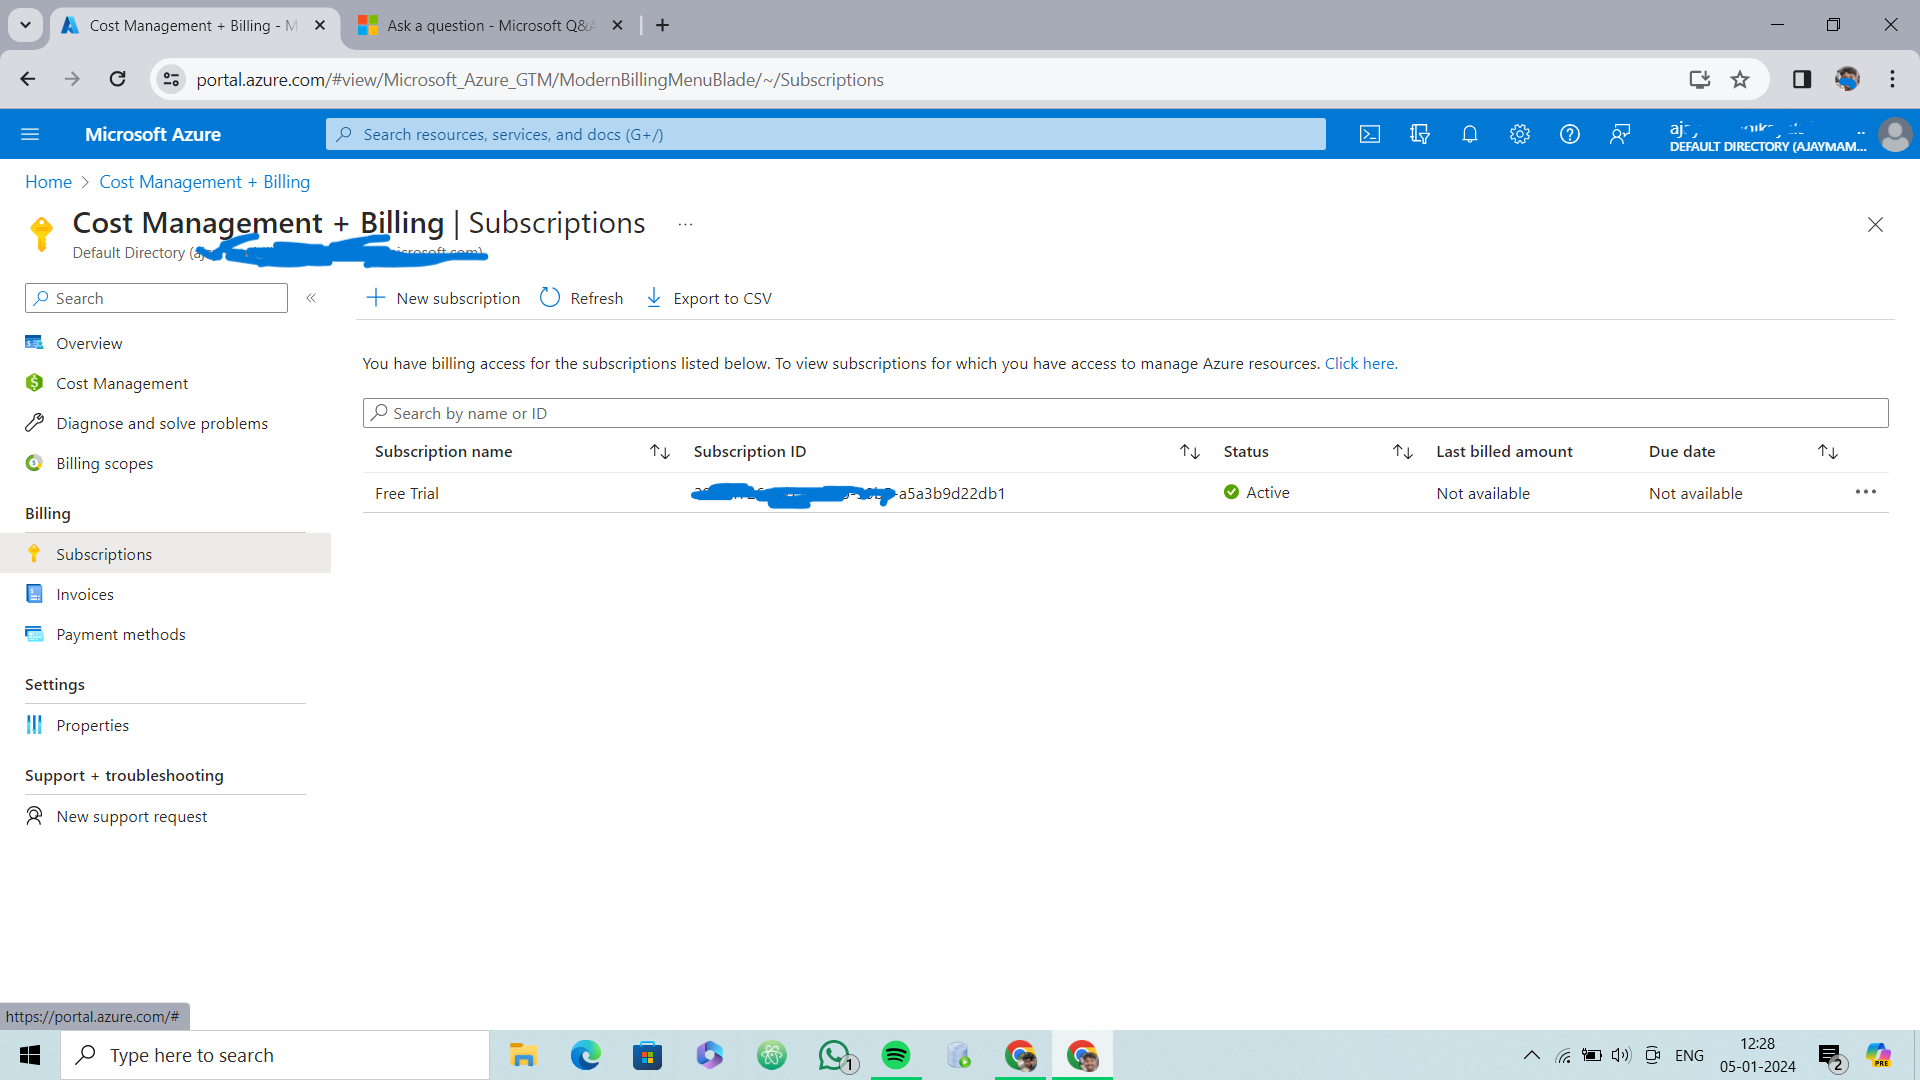Viewport: 1920px width, 1080px height.
Task: Open the blade's more options ellipsis by the title
Action: 685,224
